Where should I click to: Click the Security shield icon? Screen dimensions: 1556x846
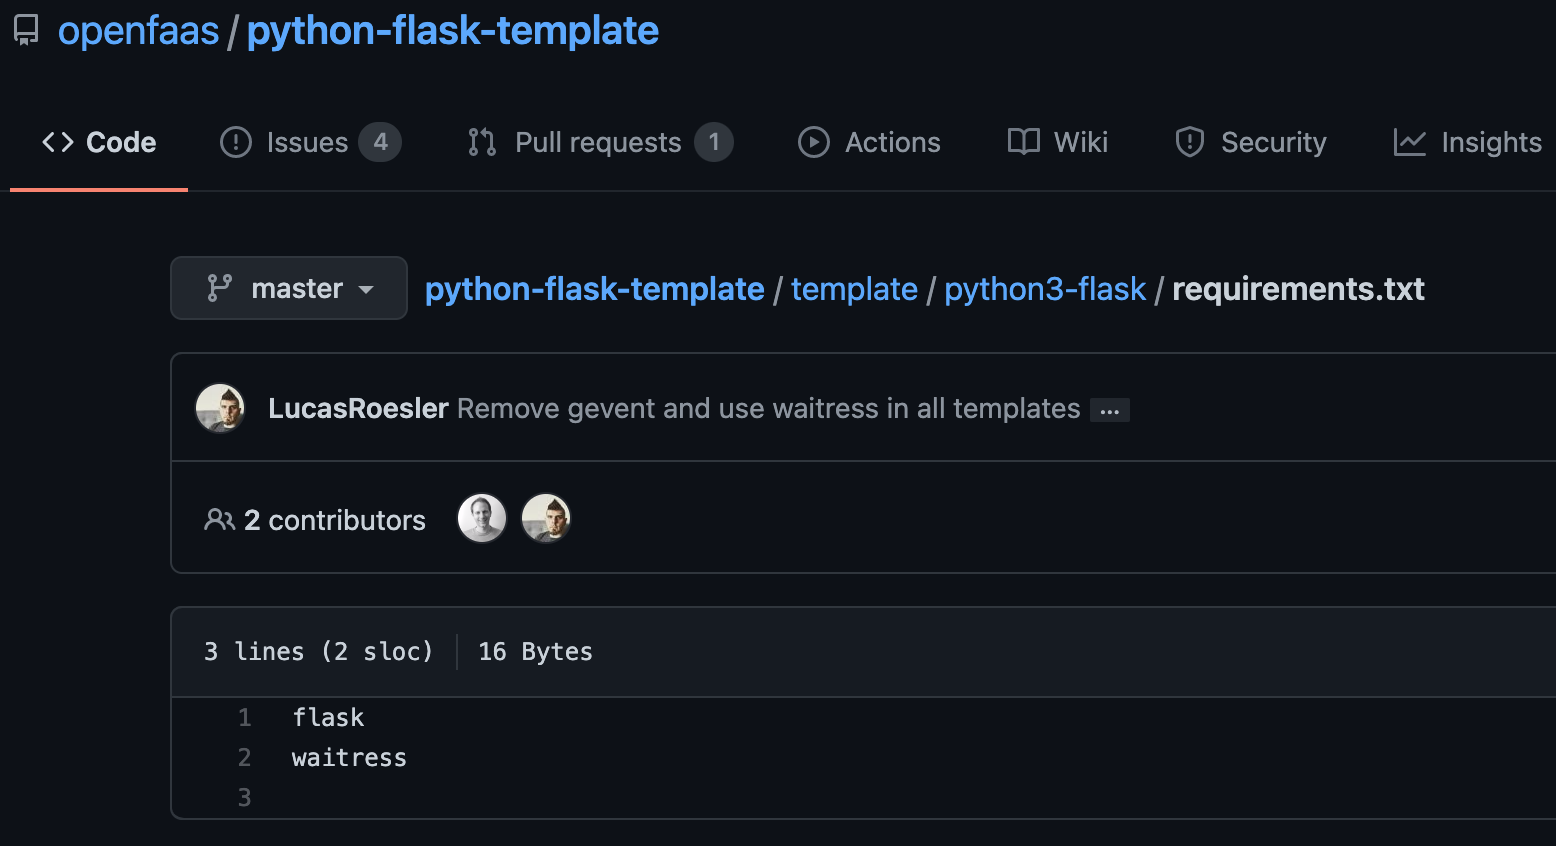coord(1190,143)
